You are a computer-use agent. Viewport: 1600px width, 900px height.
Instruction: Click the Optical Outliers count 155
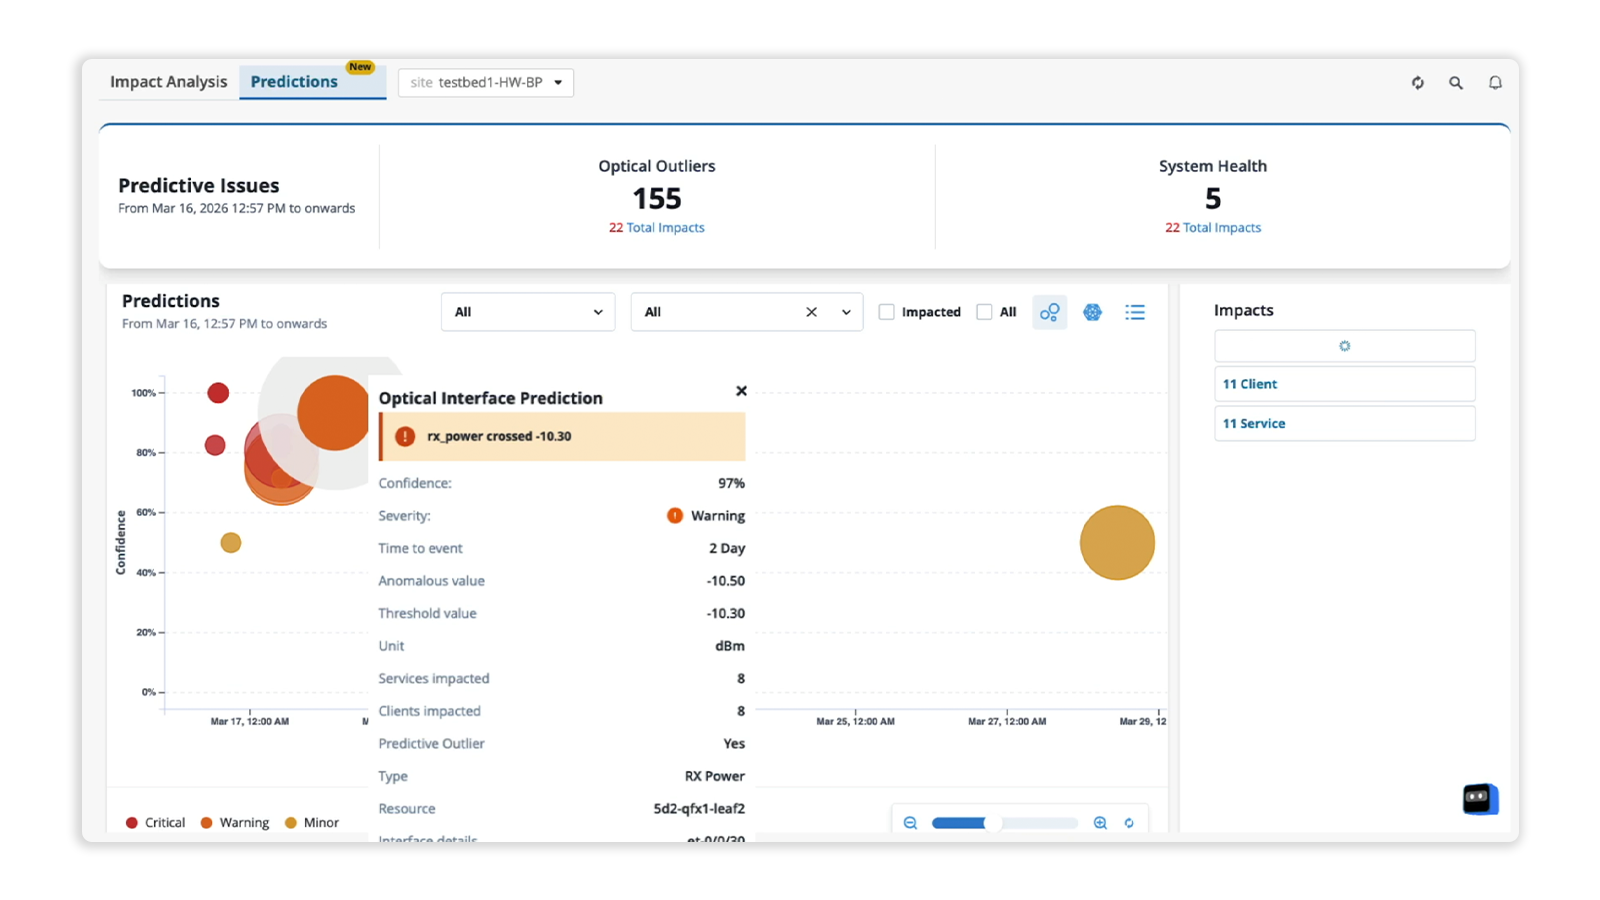click(657, 198)
